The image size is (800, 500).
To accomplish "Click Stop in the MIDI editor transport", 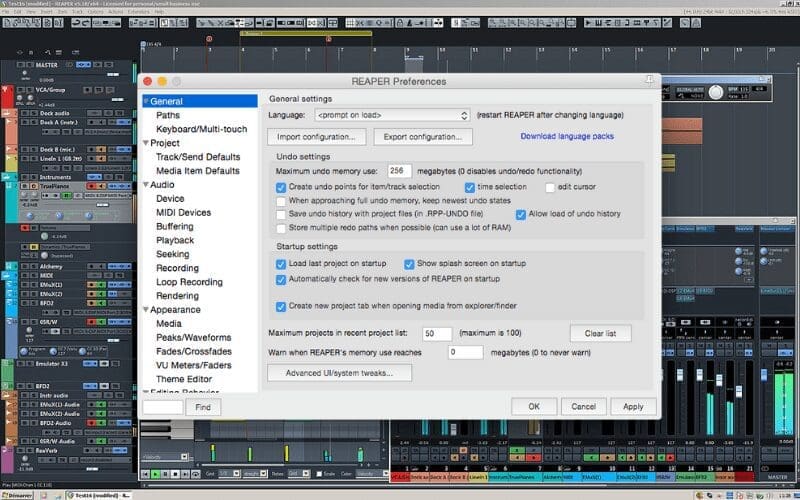I will [x=176, y=474].
